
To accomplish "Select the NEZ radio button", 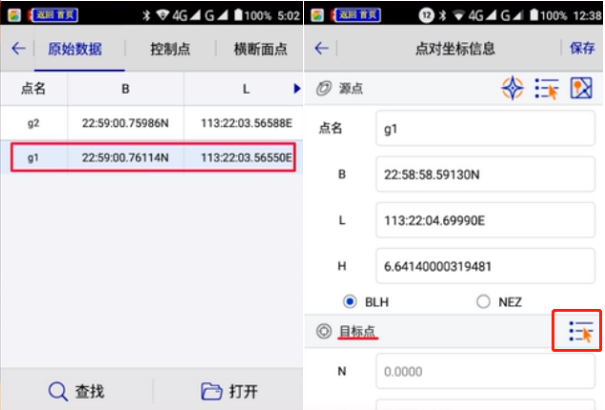I will pyautogui.click(x=483, y=301).
